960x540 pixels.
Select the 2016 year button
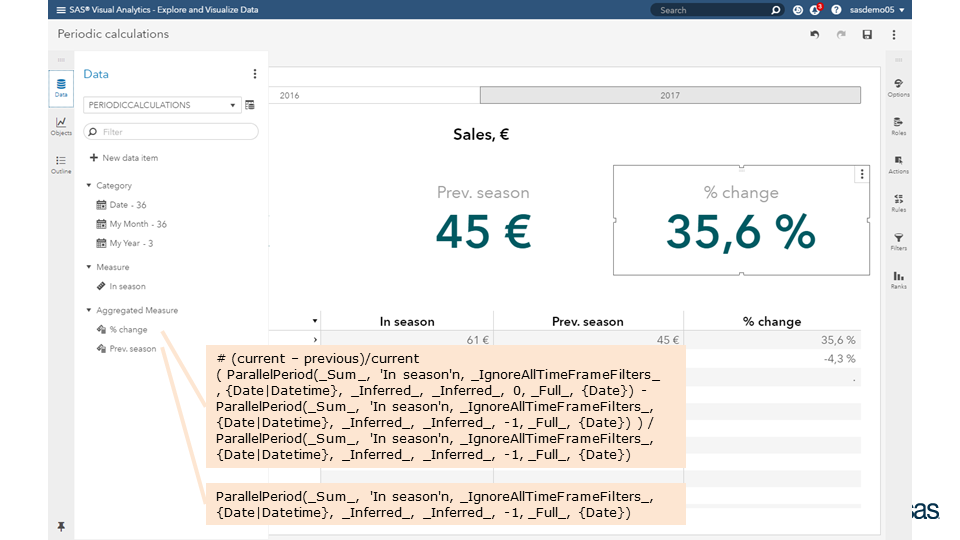374,95
